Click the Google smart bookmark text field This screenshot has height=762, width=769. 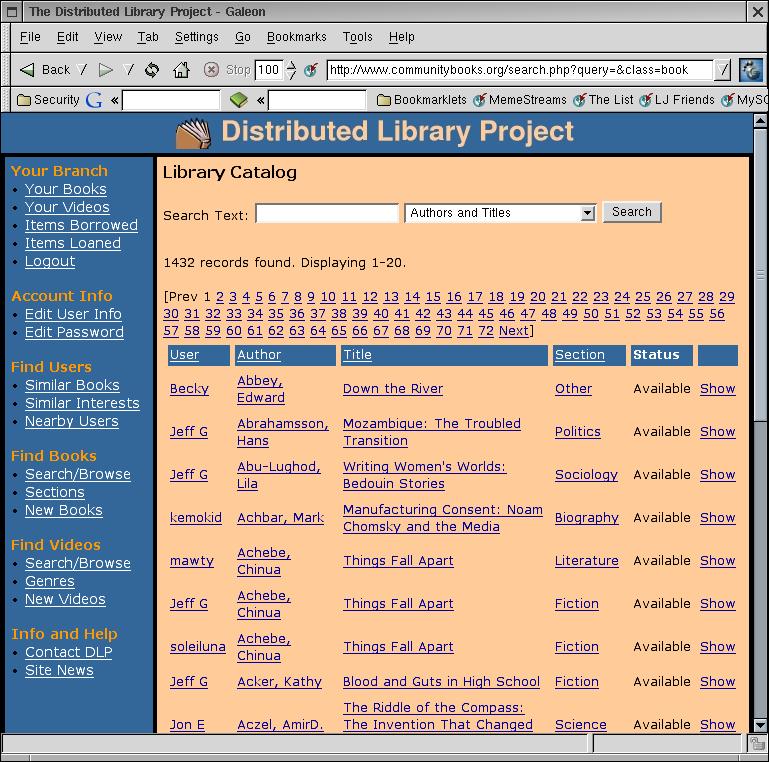pos(171,101)
